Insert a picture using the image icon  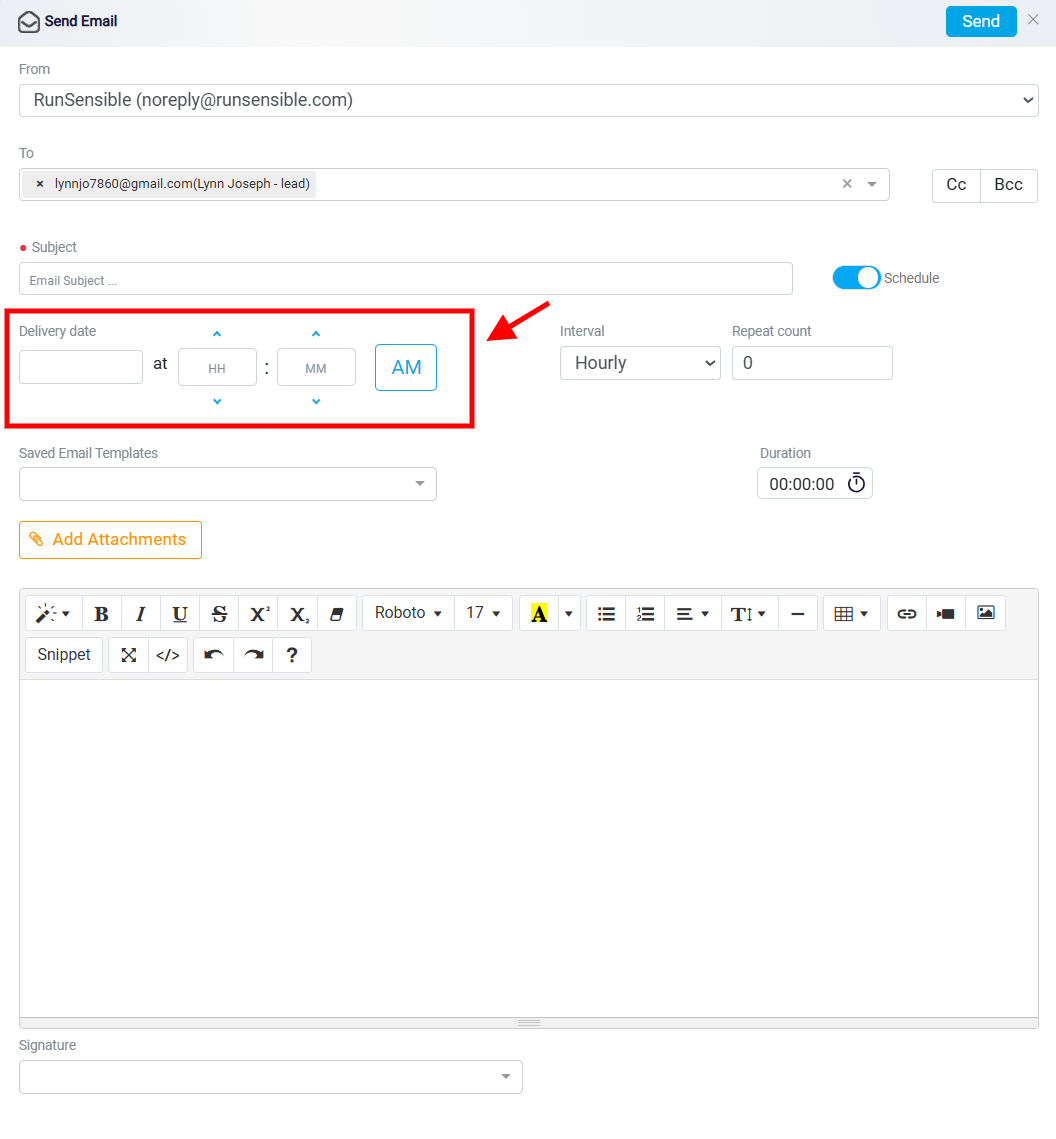[x=986, y=614]
